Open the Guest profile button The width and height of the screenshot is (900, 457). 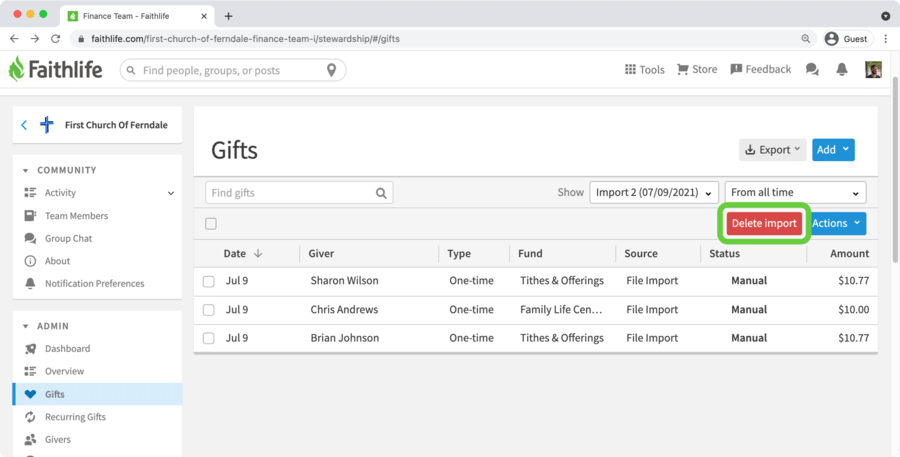pyautogui.click(x=848, y=38)
